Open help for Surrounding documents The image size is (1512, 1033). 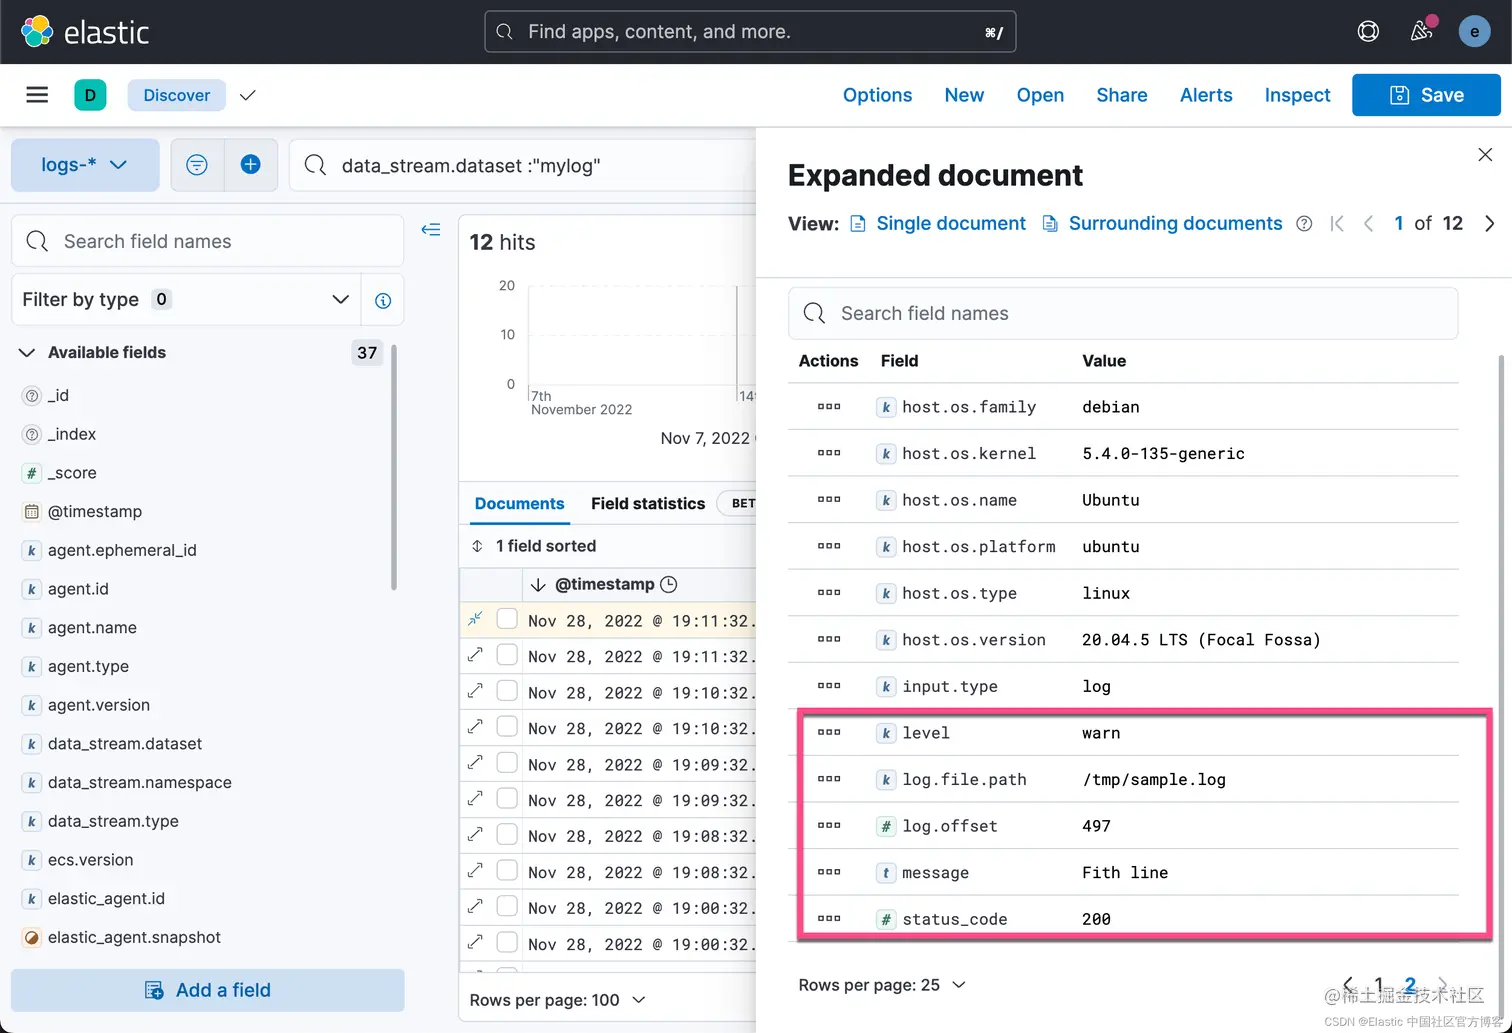1304,224
